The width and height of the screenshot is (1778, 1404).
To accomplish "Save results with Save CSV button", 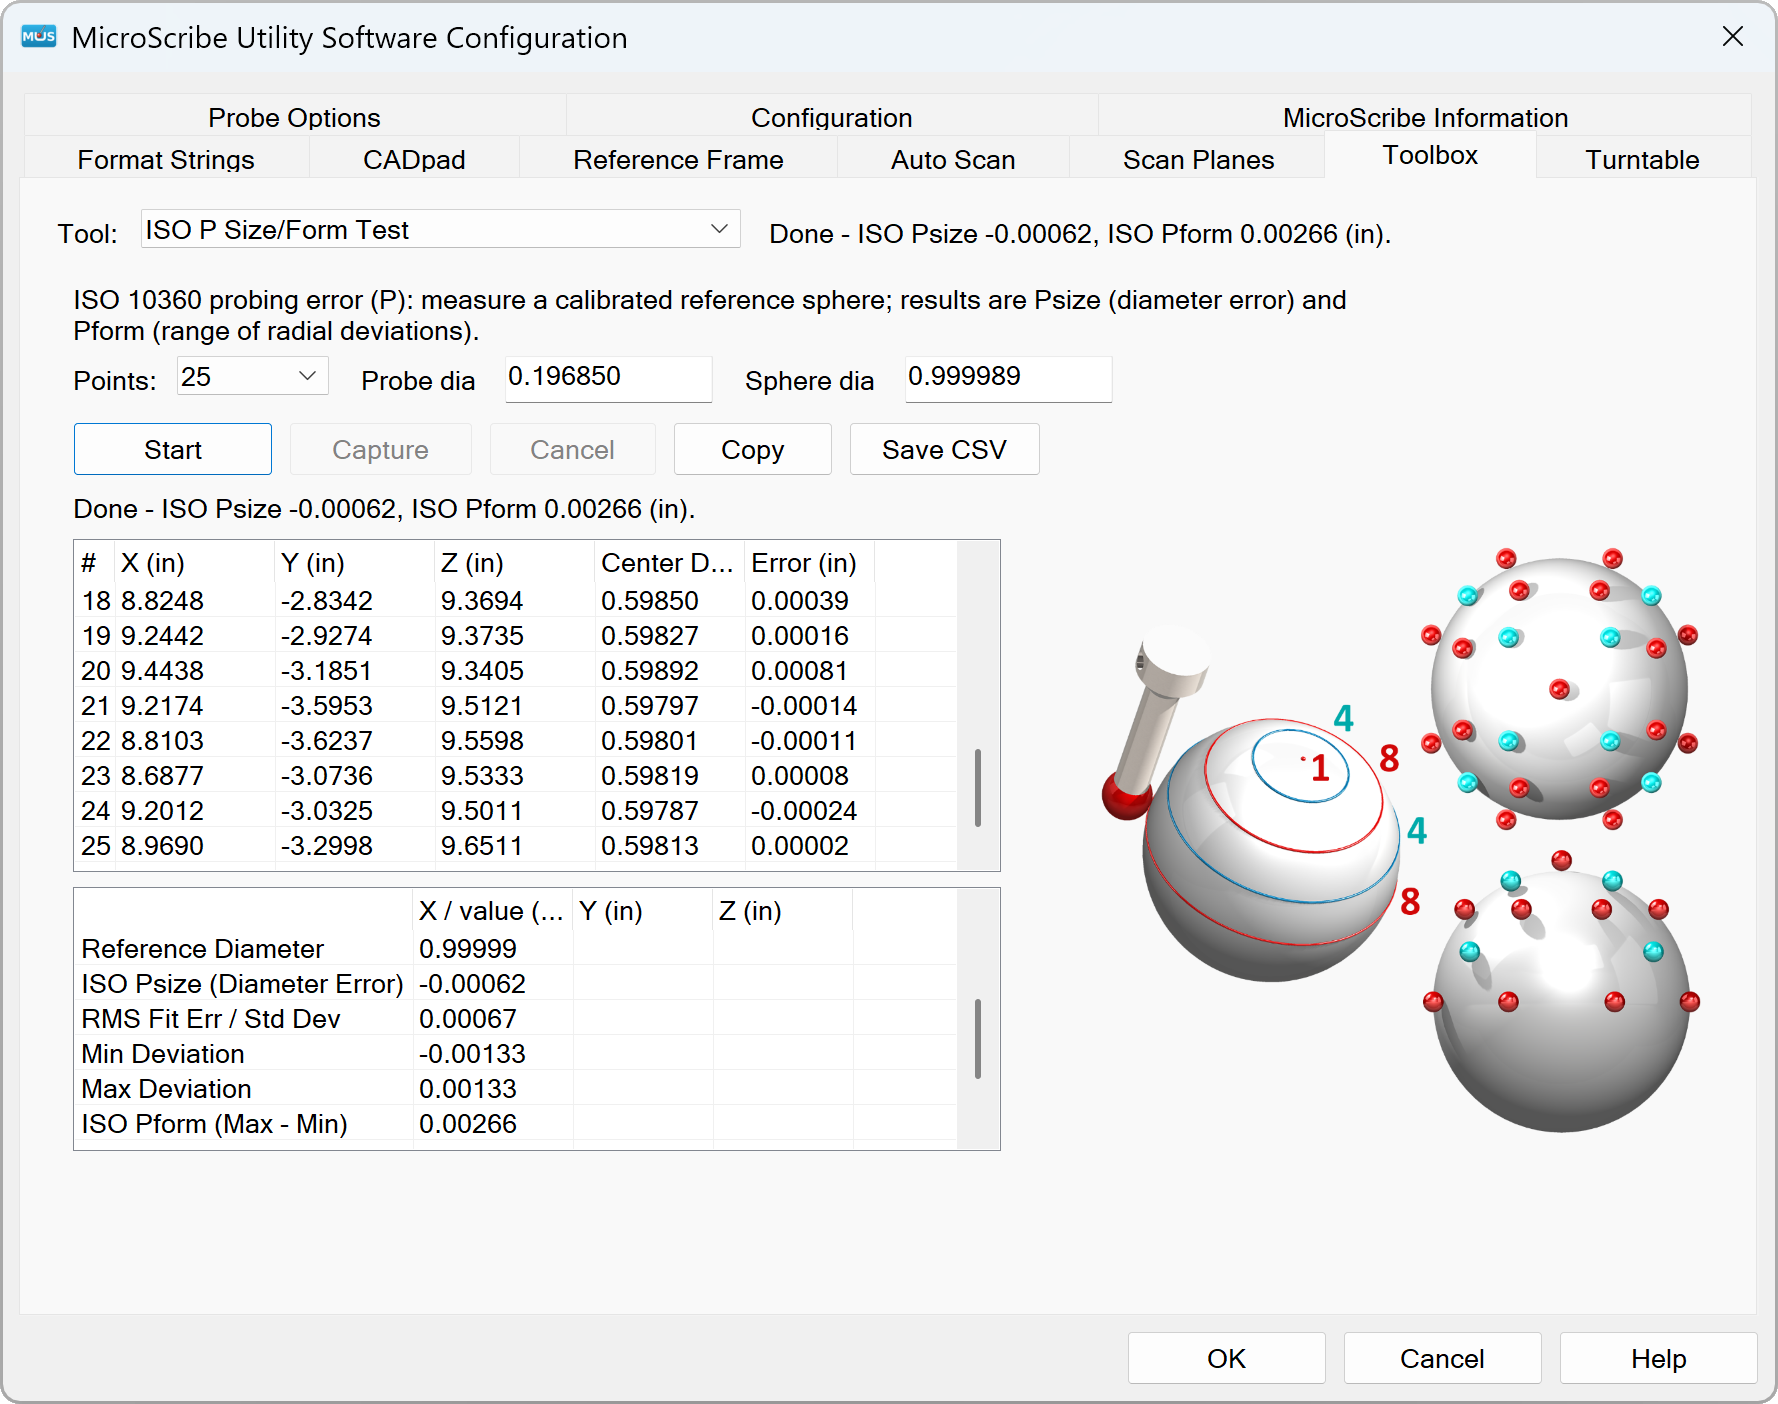I will (945, 449).
